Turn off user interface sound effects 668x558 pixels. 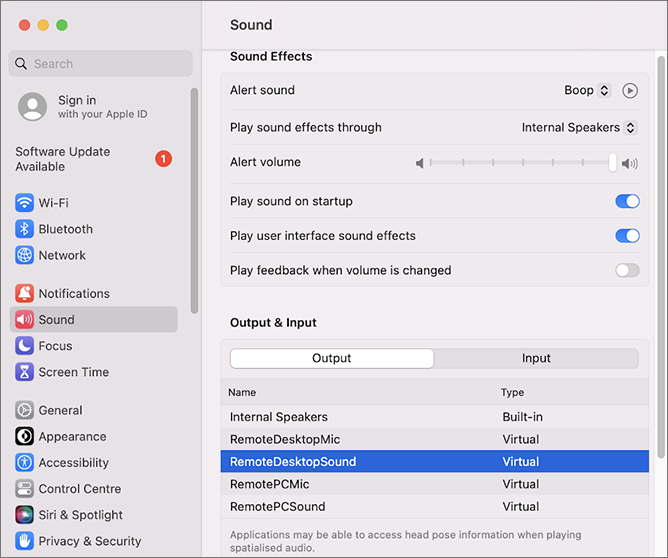627,236
